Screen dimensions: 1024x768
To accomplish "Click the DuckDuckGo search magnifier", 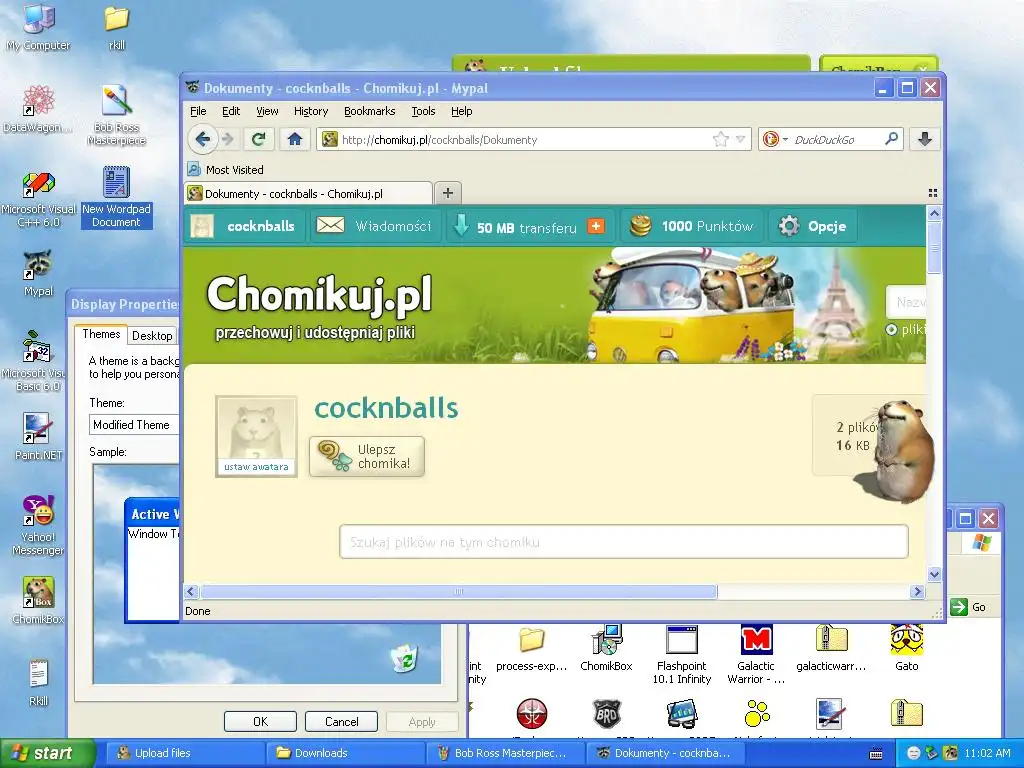I will point(891,139).
